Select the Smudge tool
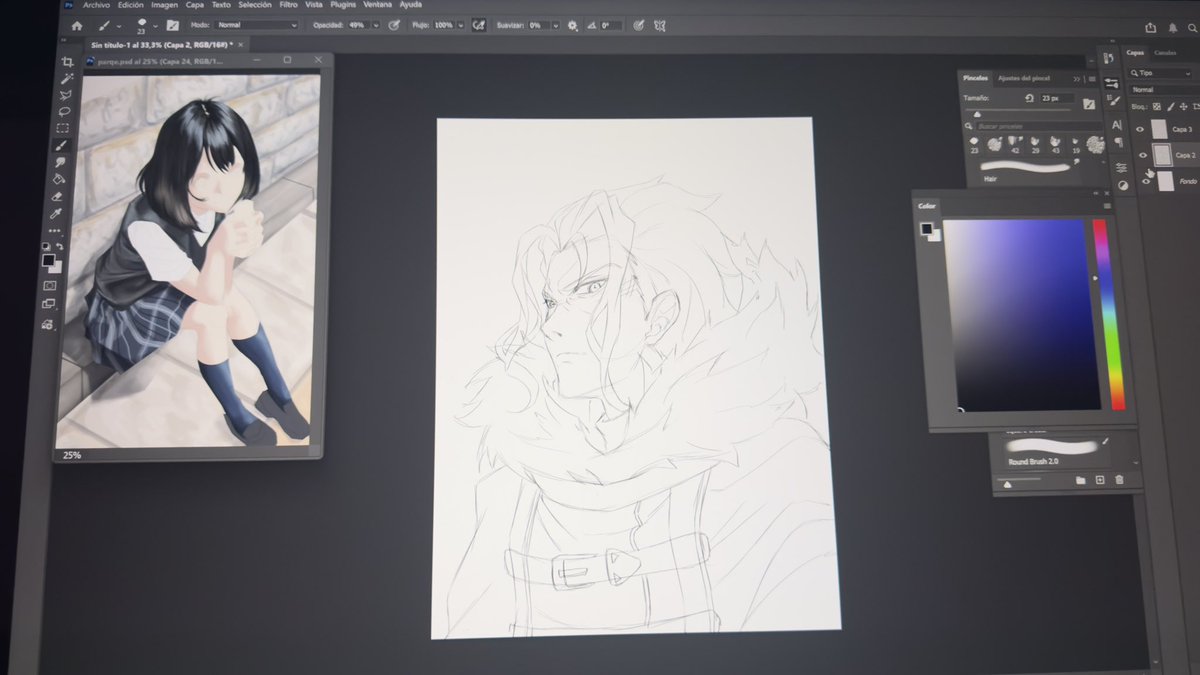This screenshot has width=1200, height=675. point(62,161)
